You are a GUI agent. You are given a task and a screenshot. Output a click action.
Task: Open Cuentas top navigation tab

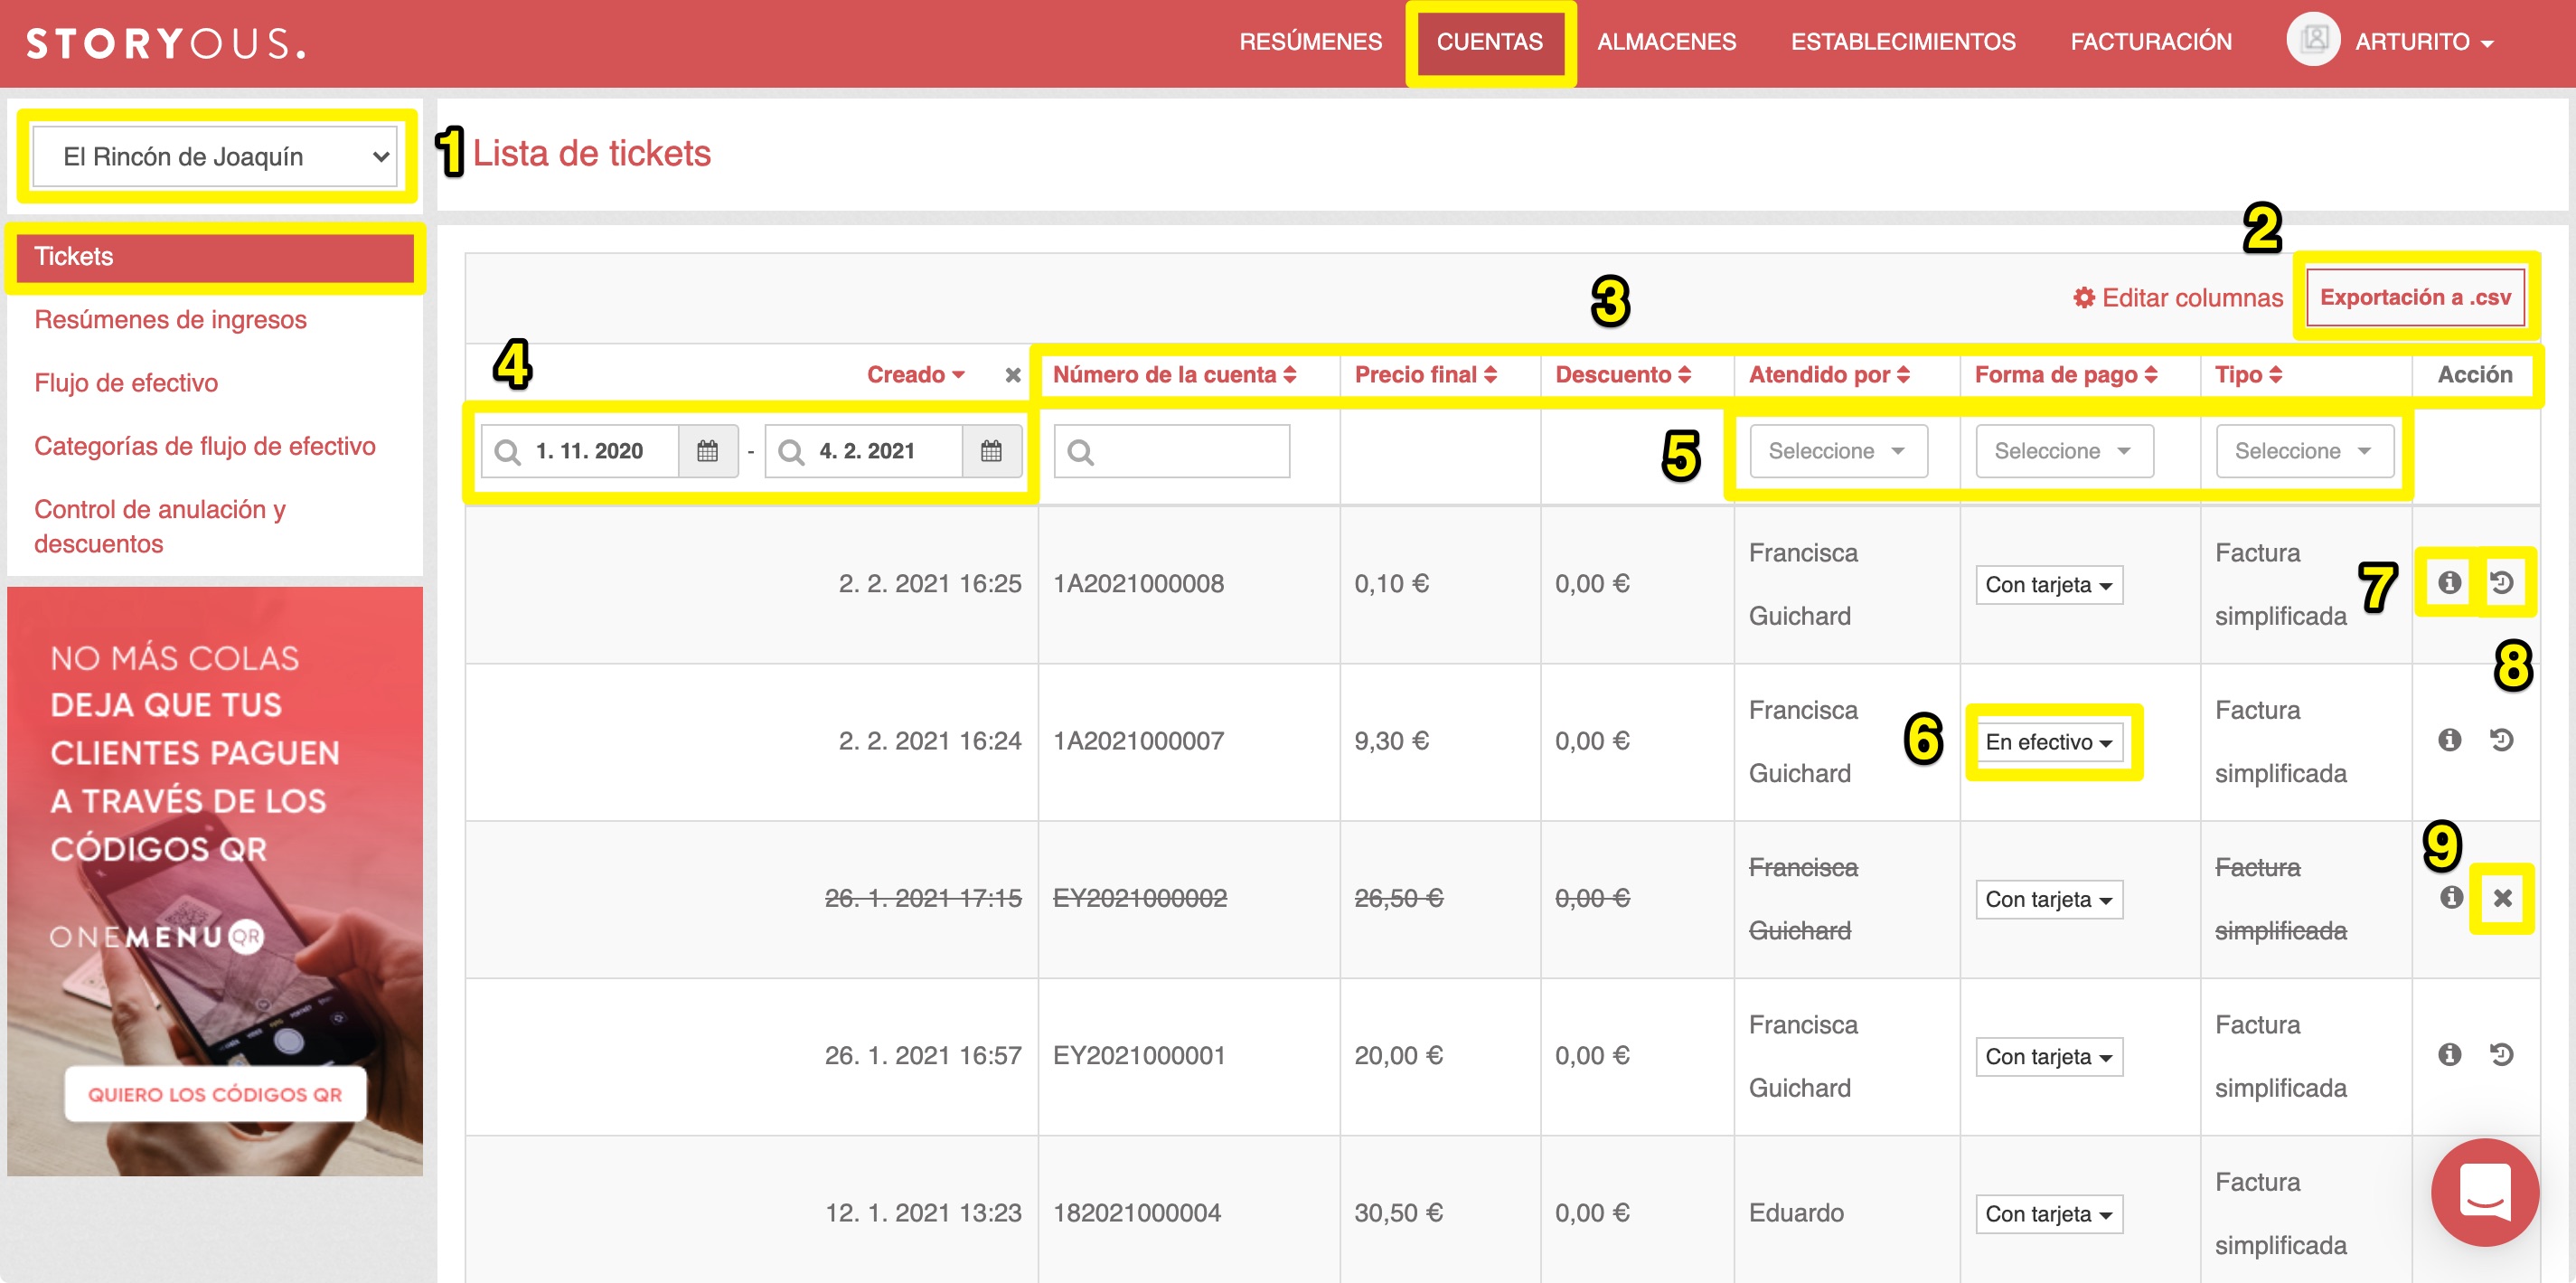(1489, 42)
